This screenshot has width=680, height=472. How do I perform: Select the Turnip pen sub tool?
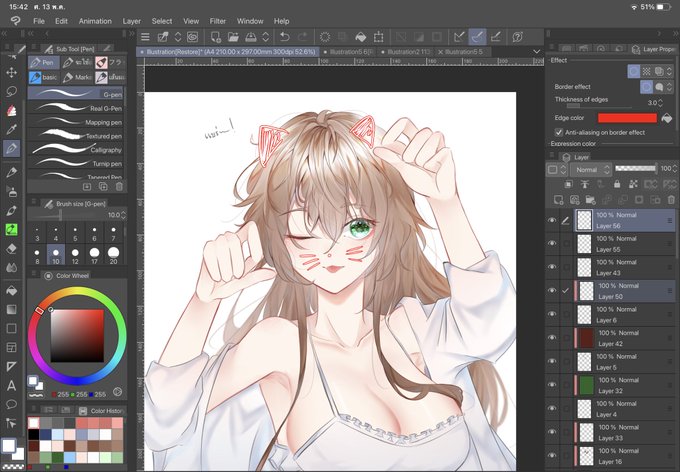click(x=75, y=164)
